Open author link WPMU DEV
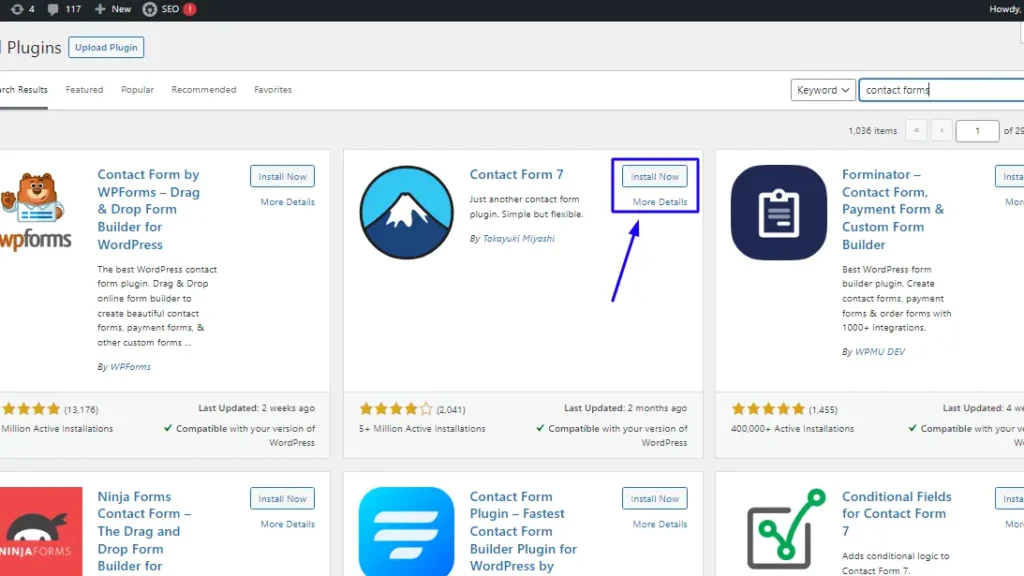The image size is (1024, 576). (x=880, y=351)
